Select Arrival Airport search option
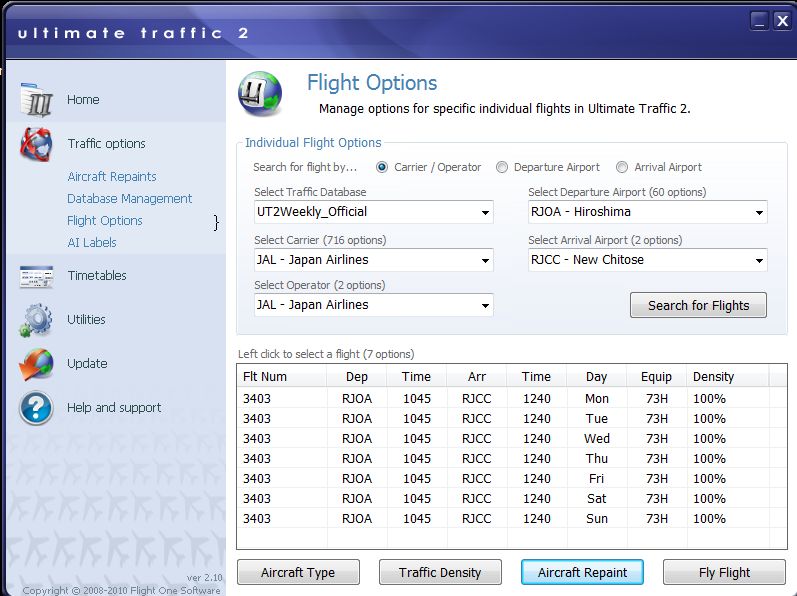 pos(622,167)
